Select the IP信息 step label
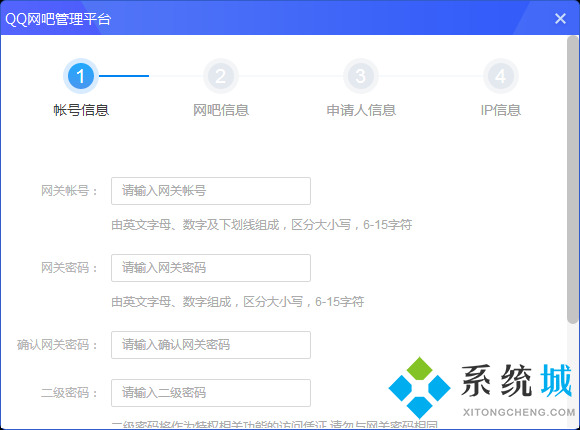This screenshot has height=430, width=580. tap(500, 110)
